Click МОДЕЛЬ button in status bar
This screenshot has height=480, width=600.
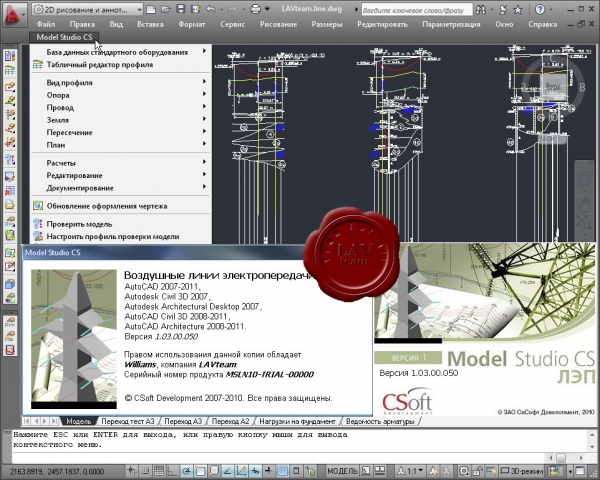pos(342,471)
